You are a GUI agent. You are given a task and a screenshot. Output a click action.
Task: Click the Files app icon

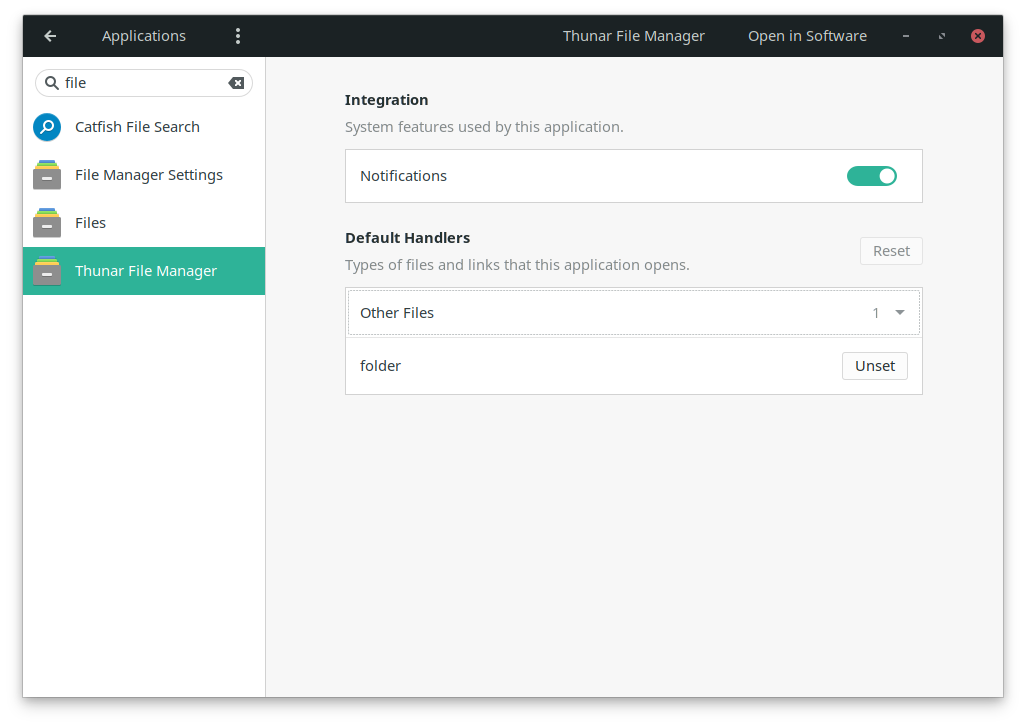(x=47, y=223)
